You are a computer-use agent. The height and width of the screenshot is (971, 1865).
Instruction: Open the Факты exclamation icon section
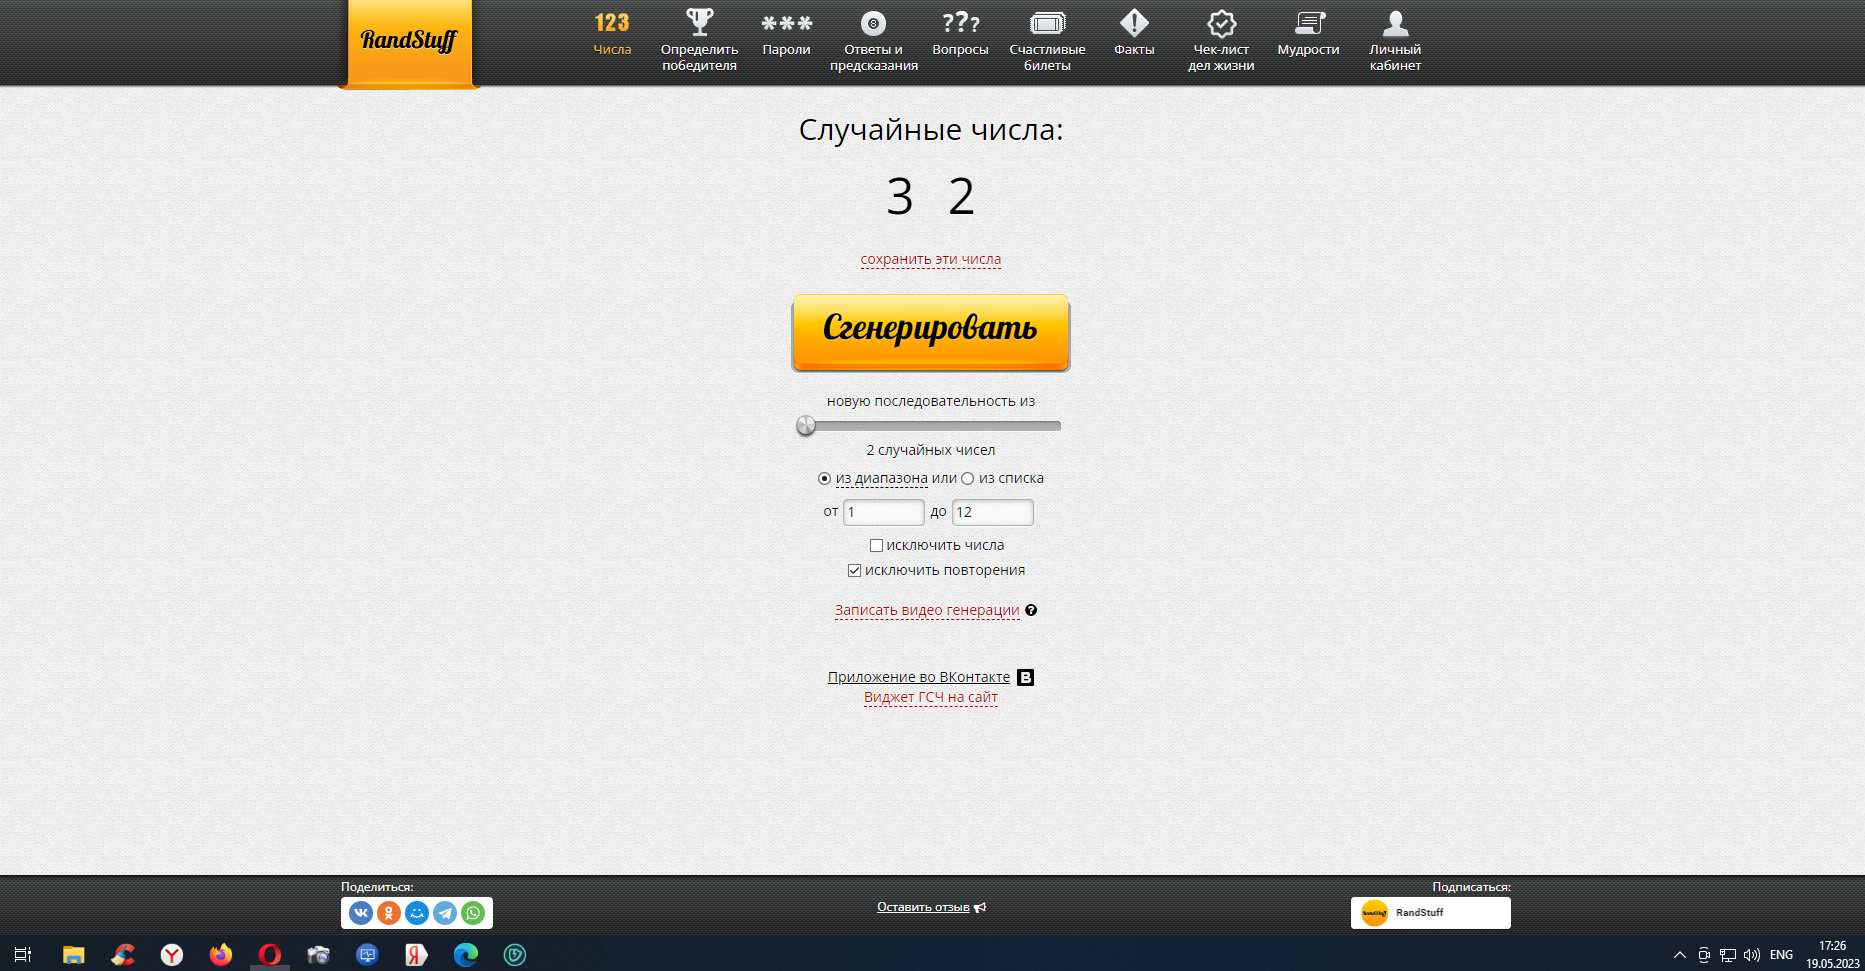(1134, 33)
